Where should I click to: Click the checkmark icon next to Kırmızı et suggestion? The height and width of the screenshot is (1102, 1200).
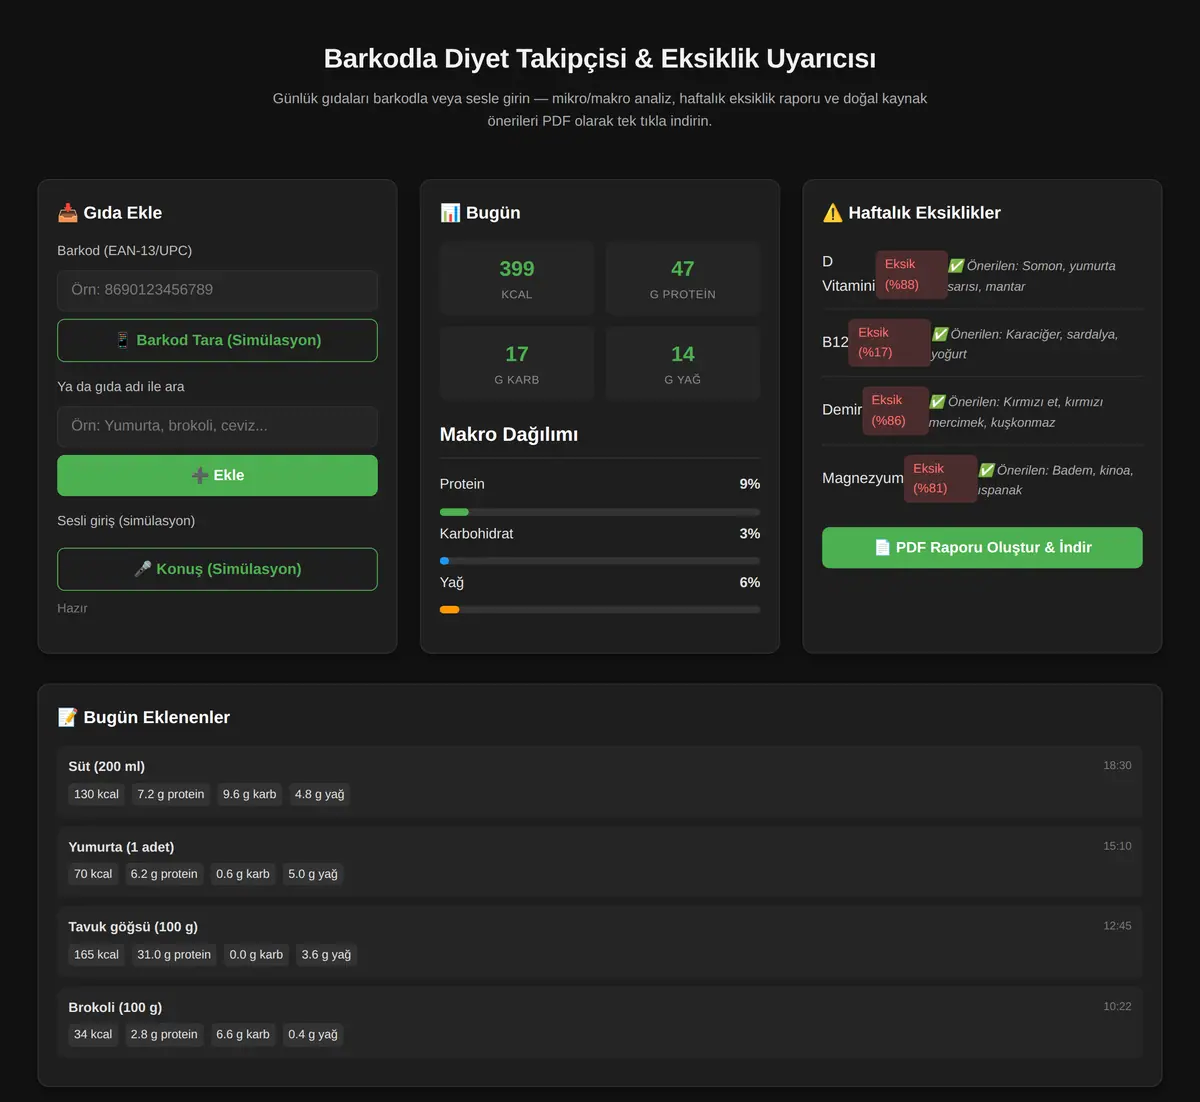937,402
